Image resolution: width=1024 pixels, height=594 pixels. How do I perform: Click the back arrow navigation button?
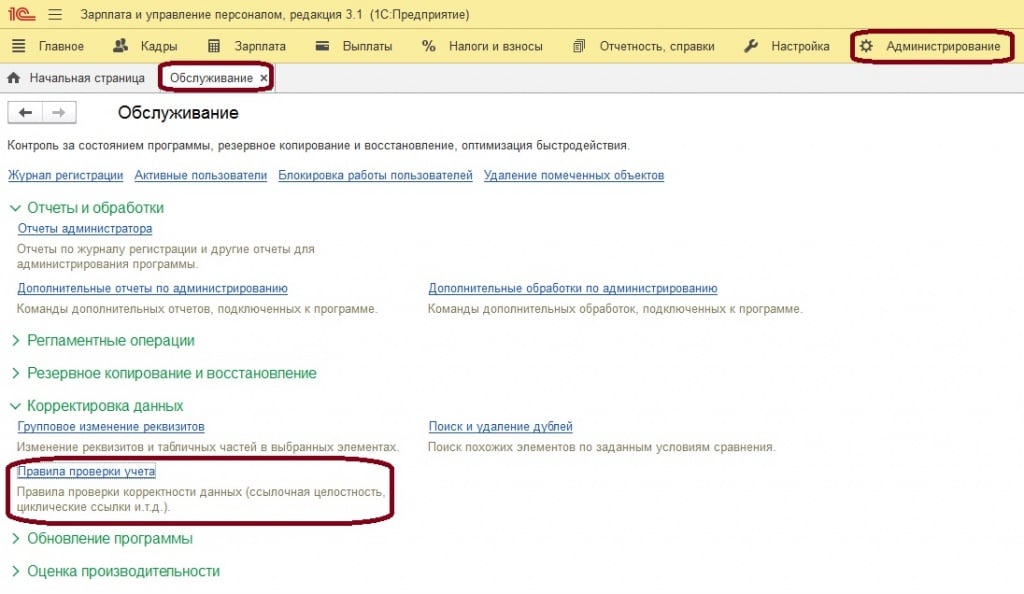25,113
